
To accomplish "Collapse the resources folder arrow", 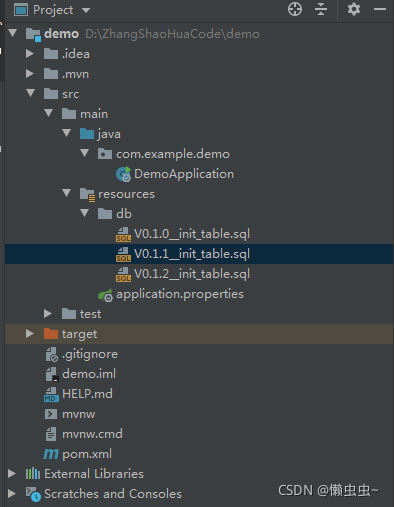I will coord(67,193).
